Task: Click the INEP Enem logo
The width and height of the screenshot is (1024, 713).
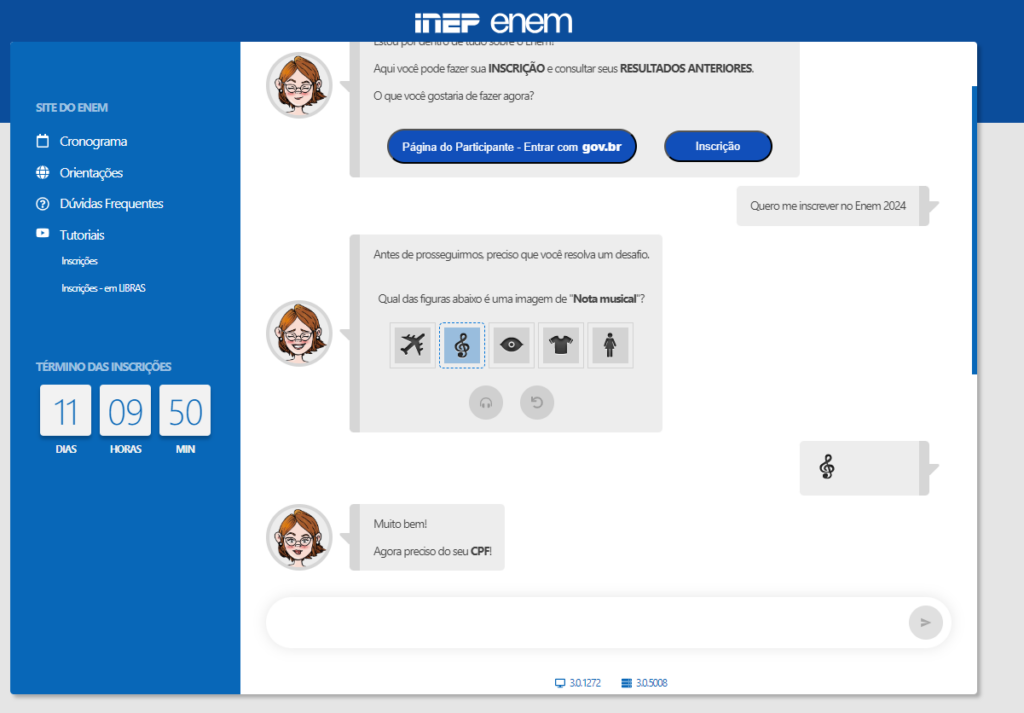Action: 493,22
